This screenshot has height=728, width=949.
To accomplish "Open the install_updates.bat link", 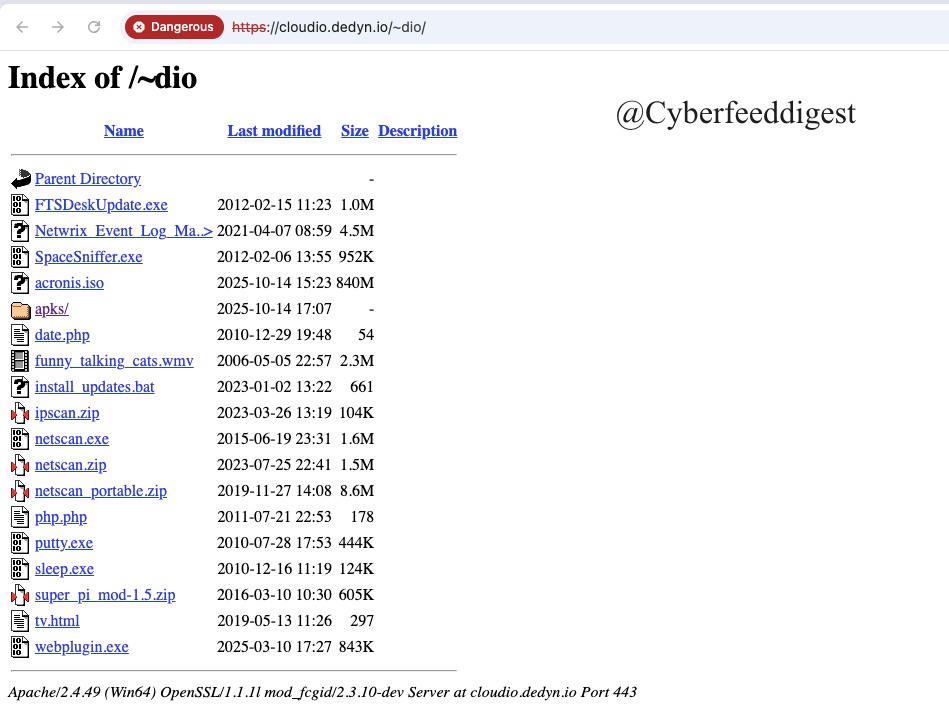I will pos(94,387).
